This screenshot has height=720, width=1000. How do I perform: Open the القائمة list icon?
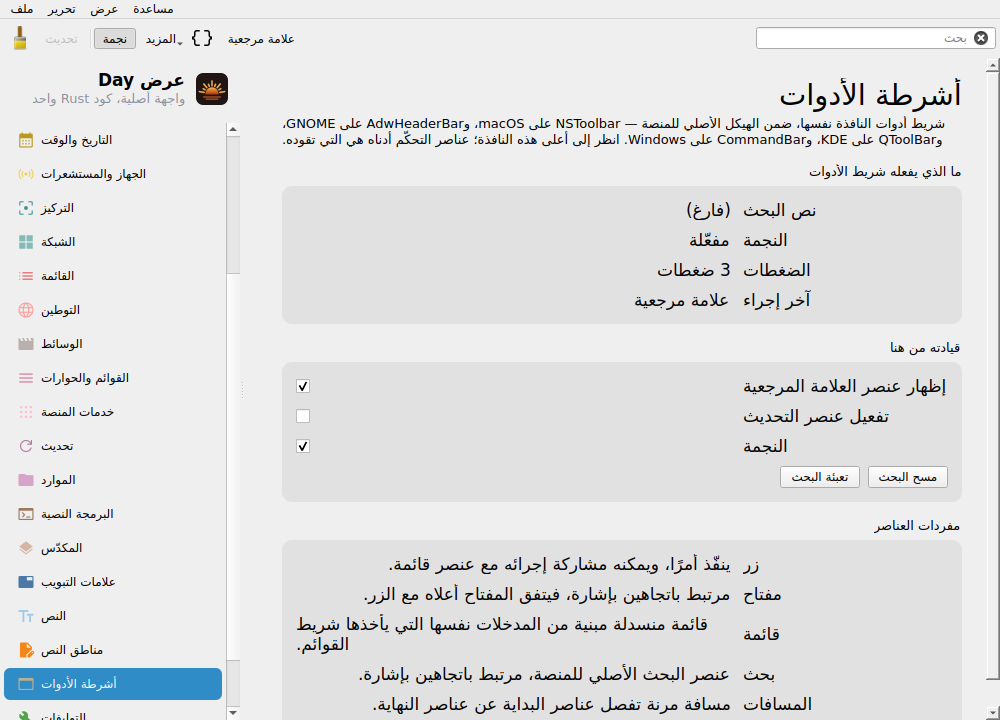tap(26, 276)
